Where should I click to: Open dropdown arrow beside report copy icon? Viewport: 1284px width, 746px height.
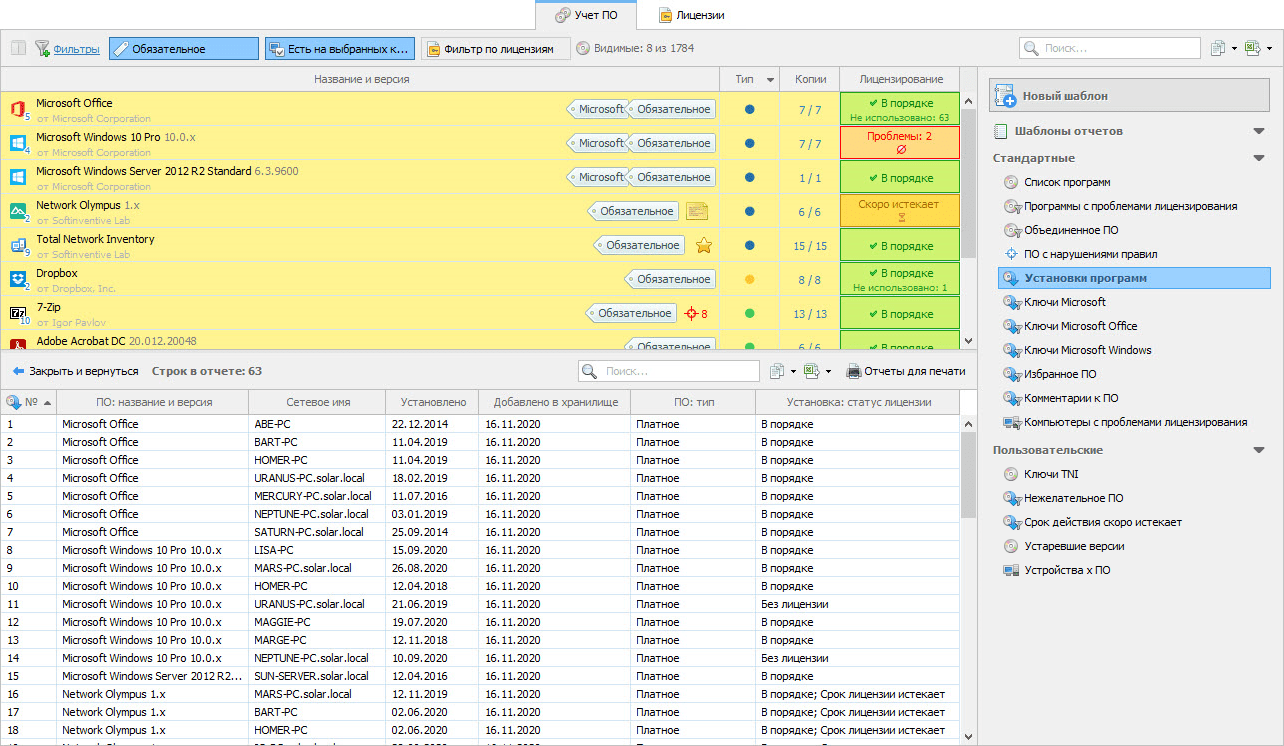point(795,371)
